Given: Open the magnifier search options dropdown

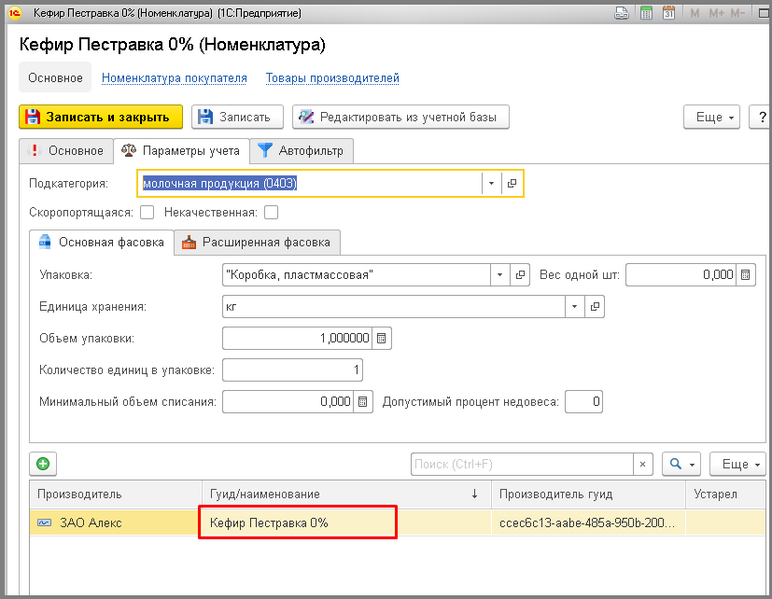Looking at the screenshot, I should tap(681, 464).
